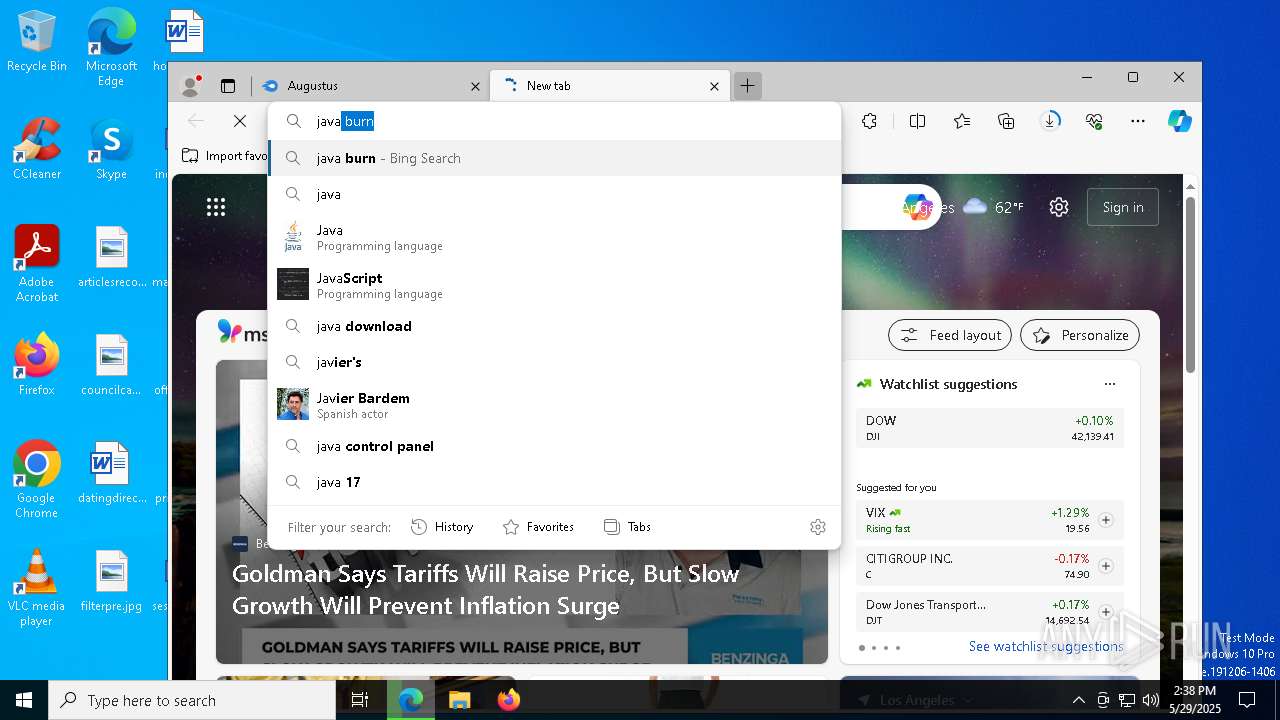Filter search by Favorites
Image resolution: width=1280 pixels, height=720 pixels.
538,527
